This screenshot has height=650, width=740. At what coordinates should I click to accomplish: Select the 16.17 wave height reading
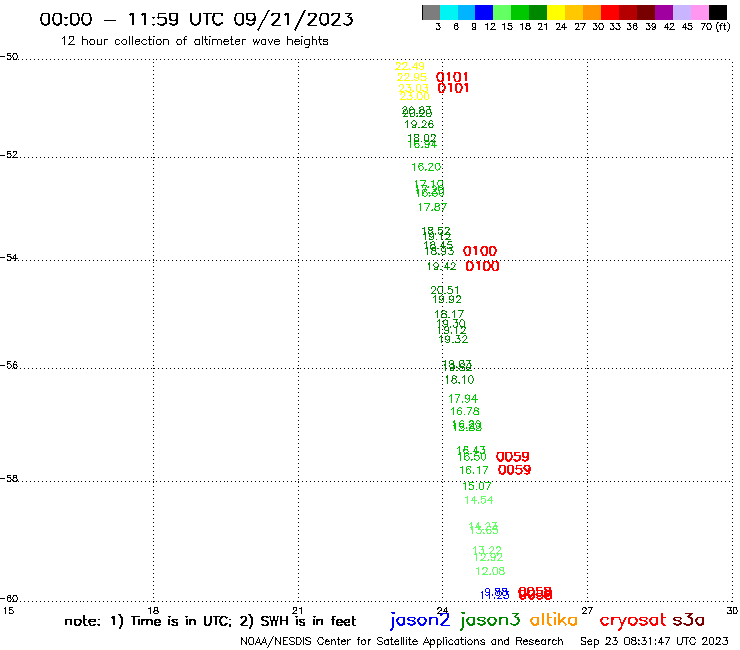474,471
